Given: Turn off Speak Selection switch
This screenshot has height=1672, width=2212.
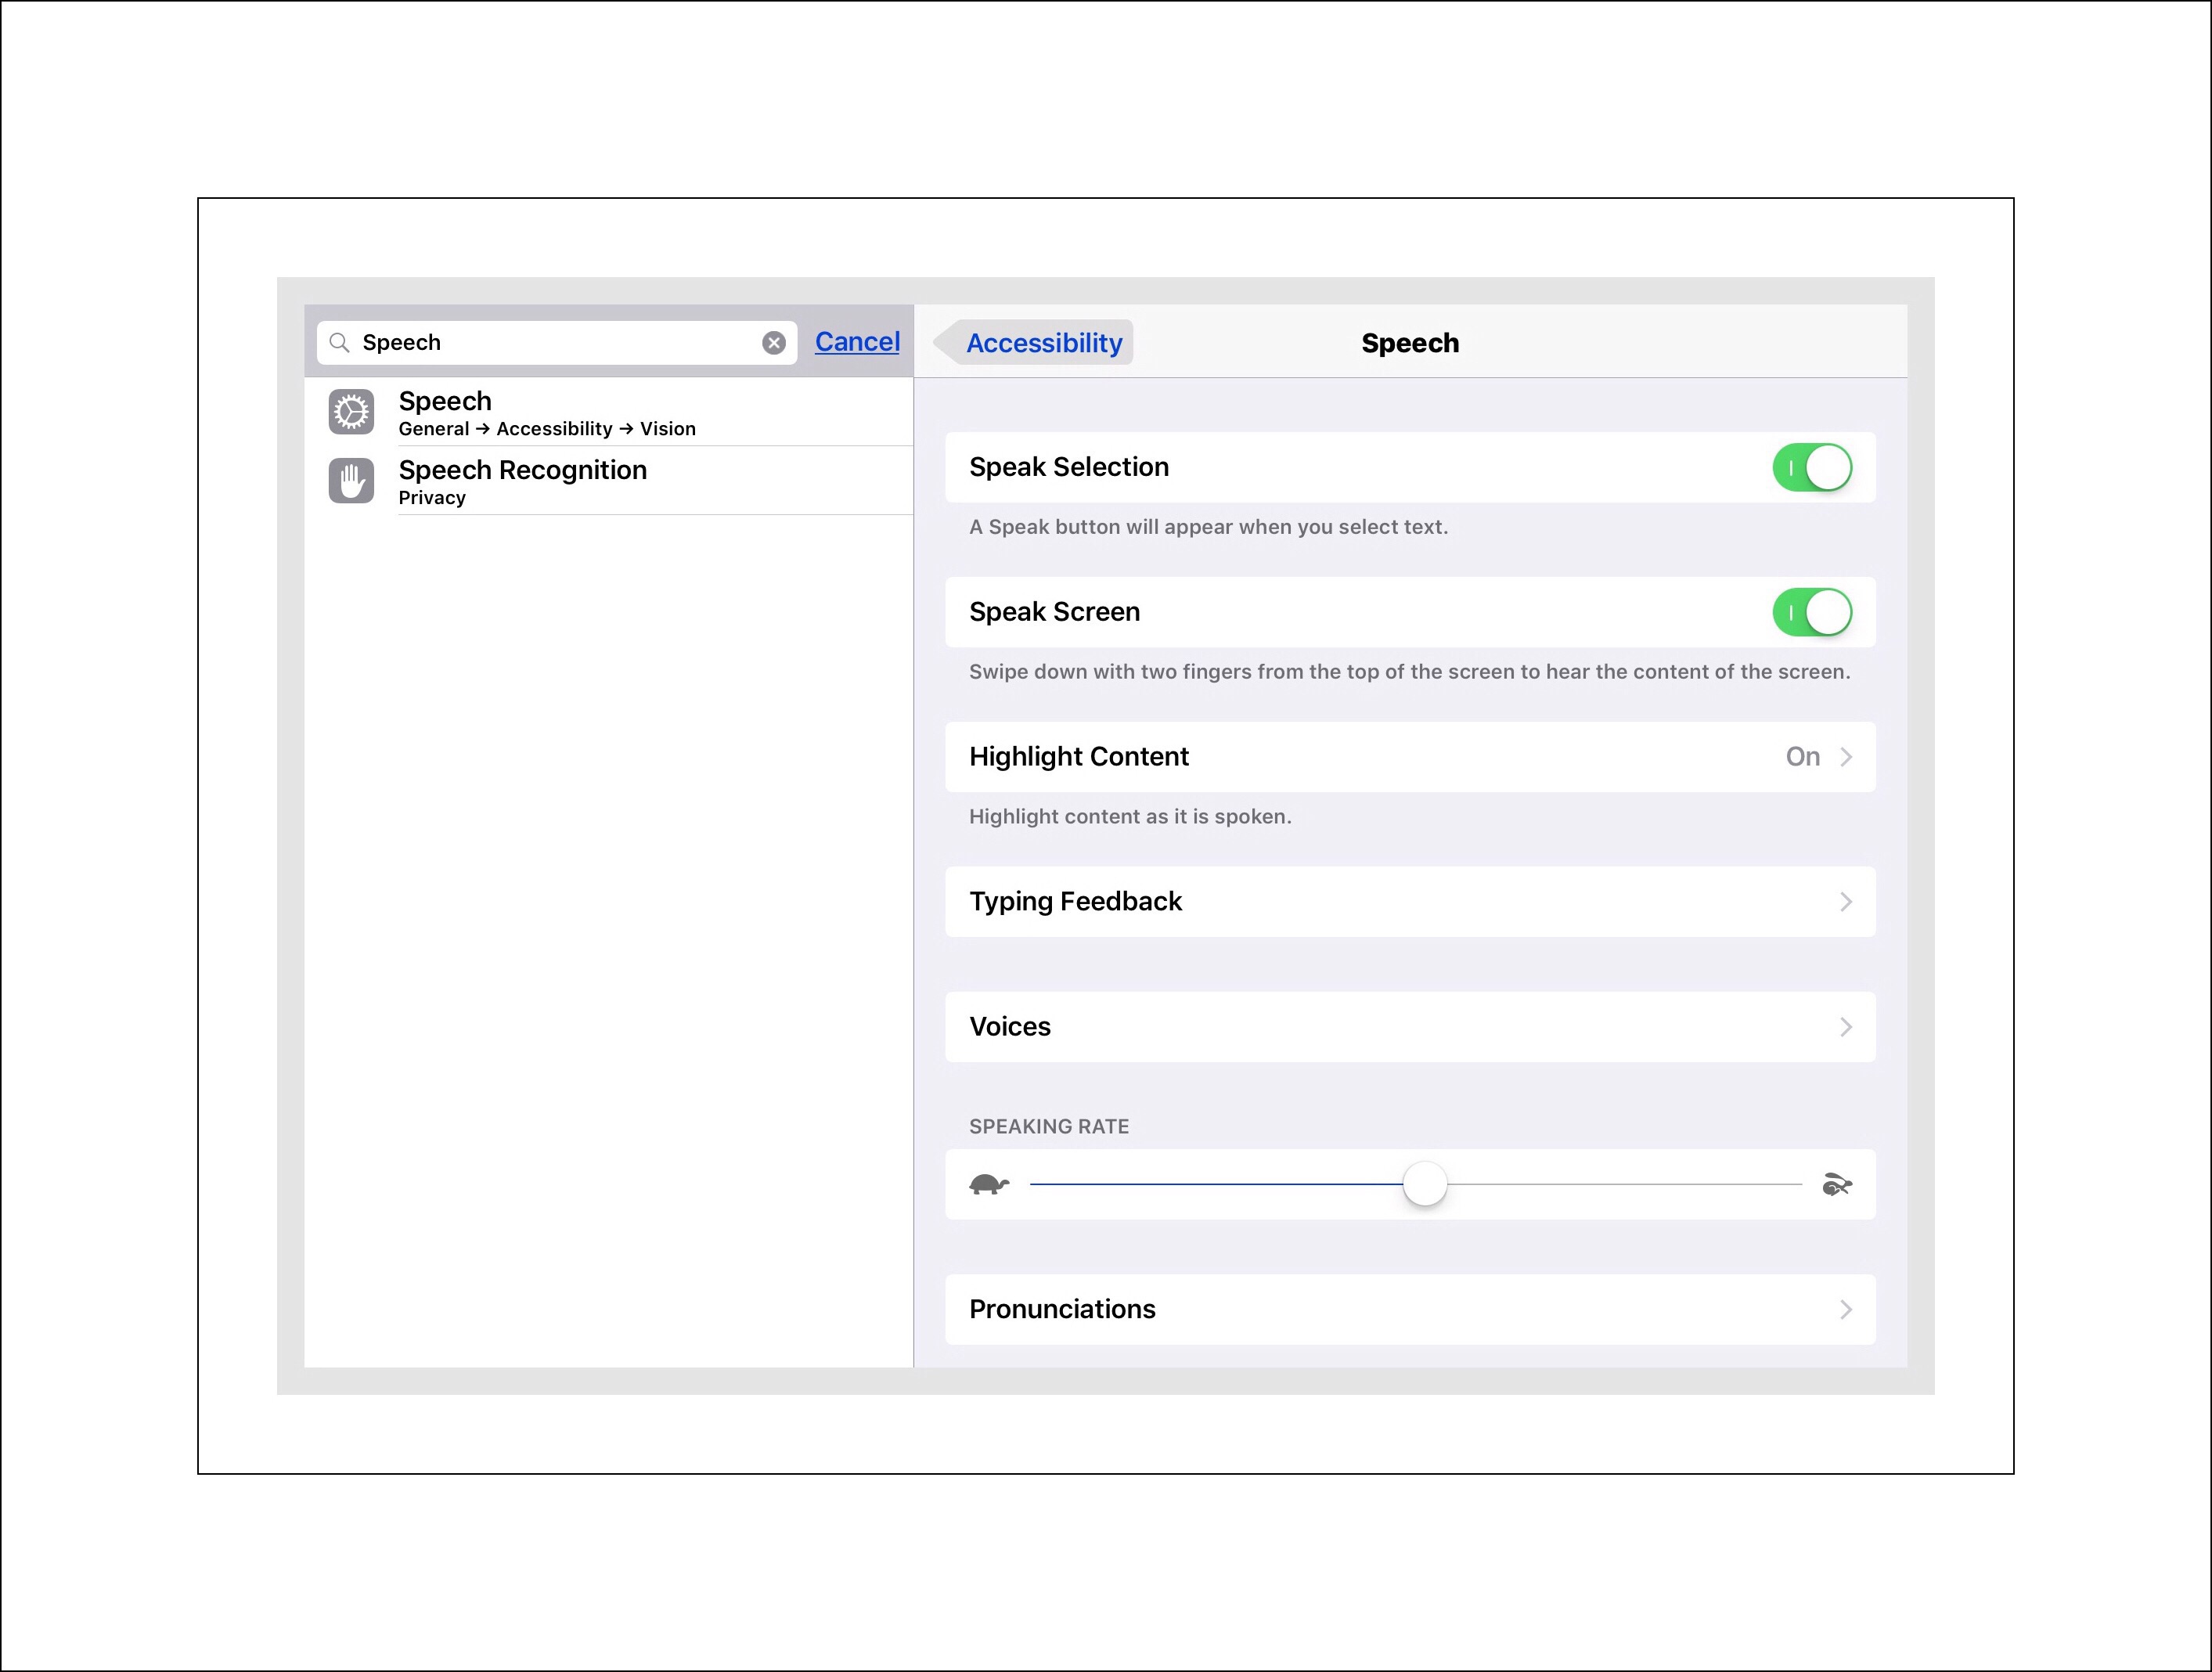Looking at the screenshot, I should pos(1811,467).
